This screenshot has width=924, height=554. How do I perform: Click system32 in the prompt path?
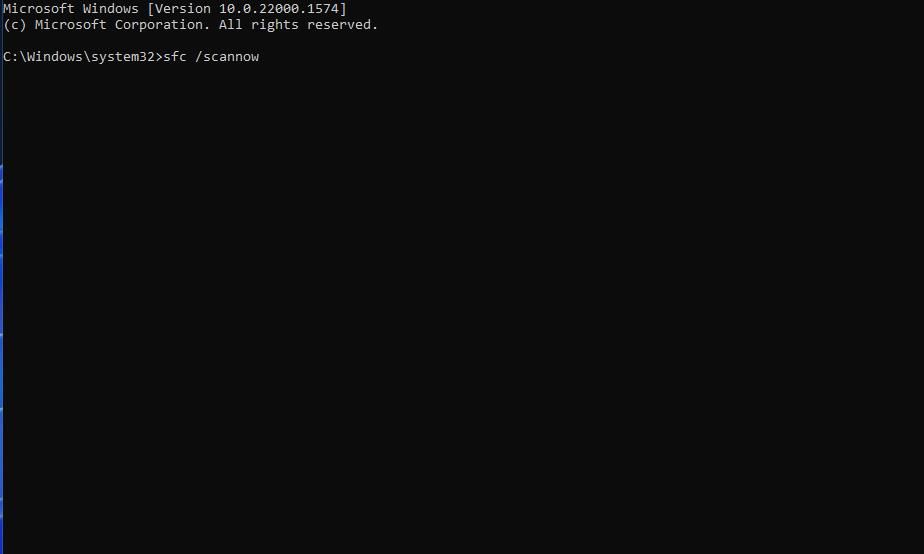tap(123, 57)
